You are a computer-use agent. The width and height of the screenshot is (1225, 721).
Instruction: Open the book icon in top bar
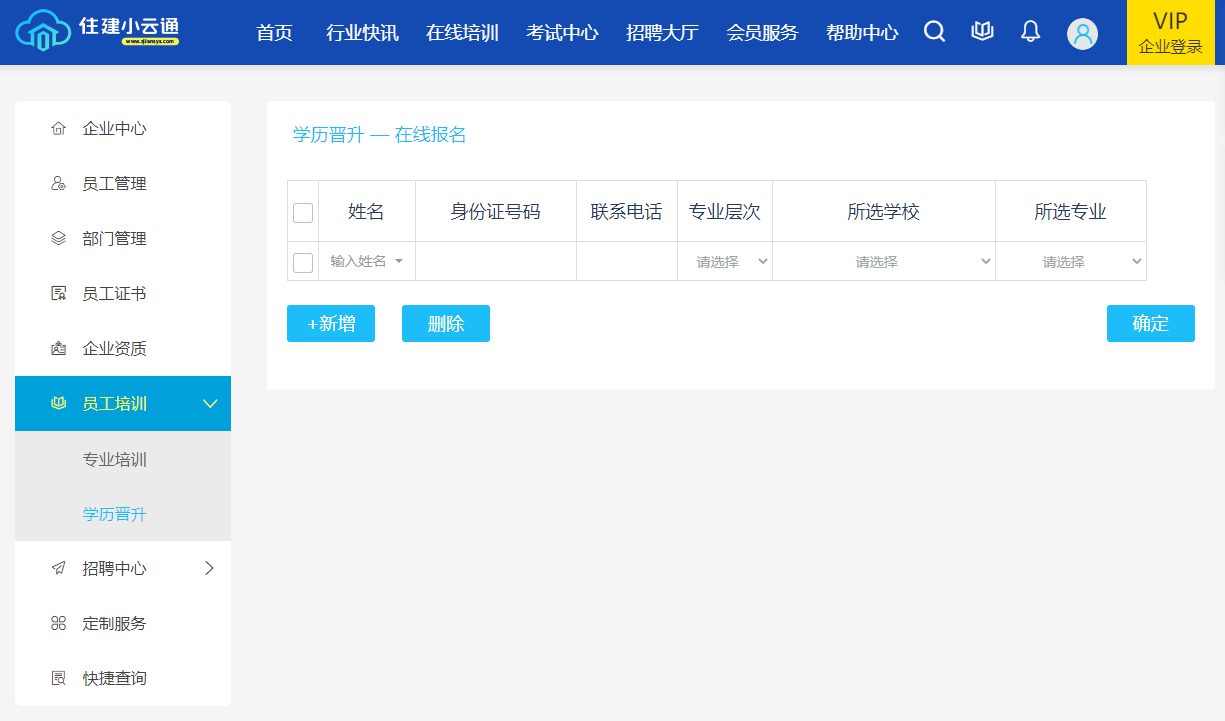[x=982, y=32]
